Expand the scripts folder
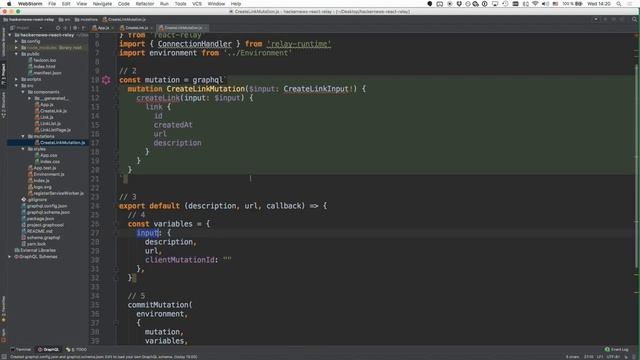 16,79
